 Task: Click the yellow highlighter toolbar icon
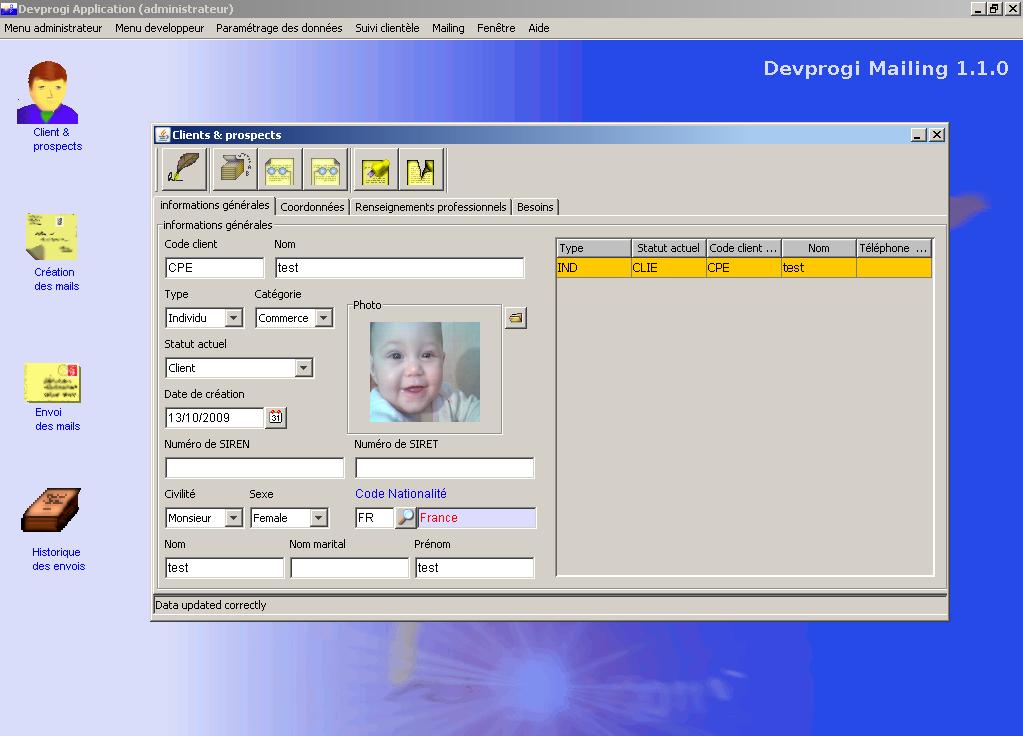pyautogui.click(x=376, y=170)
